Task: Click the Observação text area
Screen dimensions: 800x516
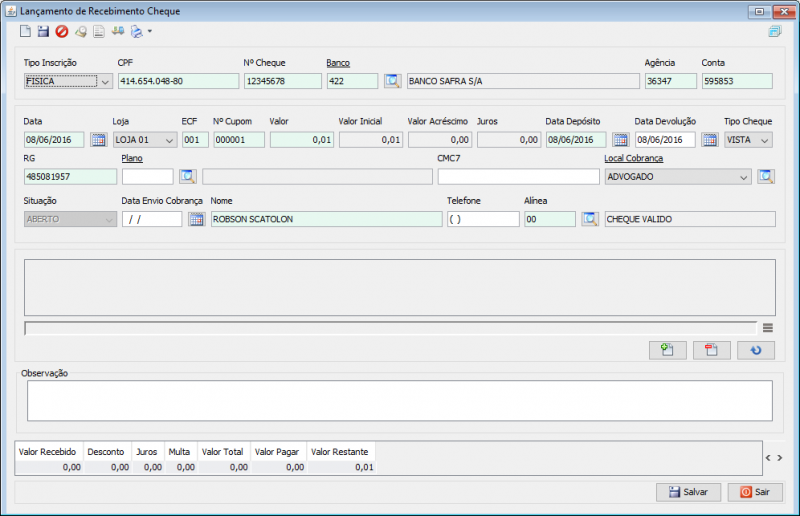Action: tap(399, 401)
